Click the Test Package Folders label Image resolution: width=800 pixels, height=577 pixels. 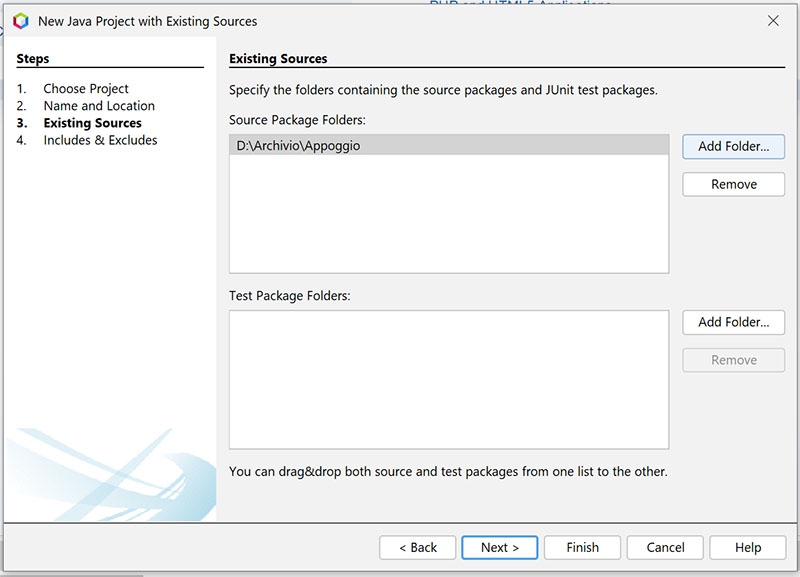290,296
